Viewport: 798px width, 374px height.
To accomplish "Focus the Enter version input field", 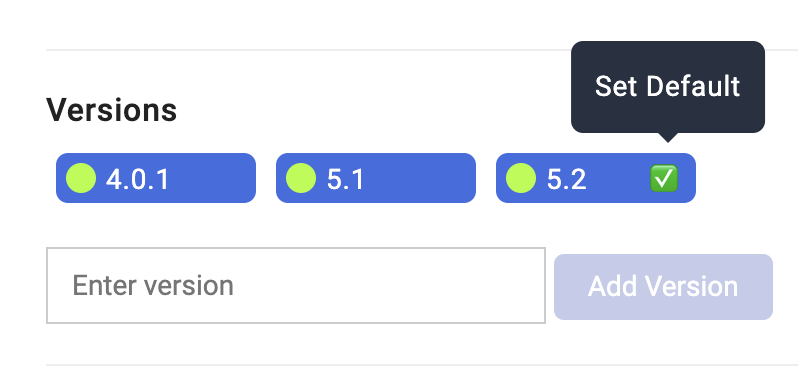I will pos(296,285).
